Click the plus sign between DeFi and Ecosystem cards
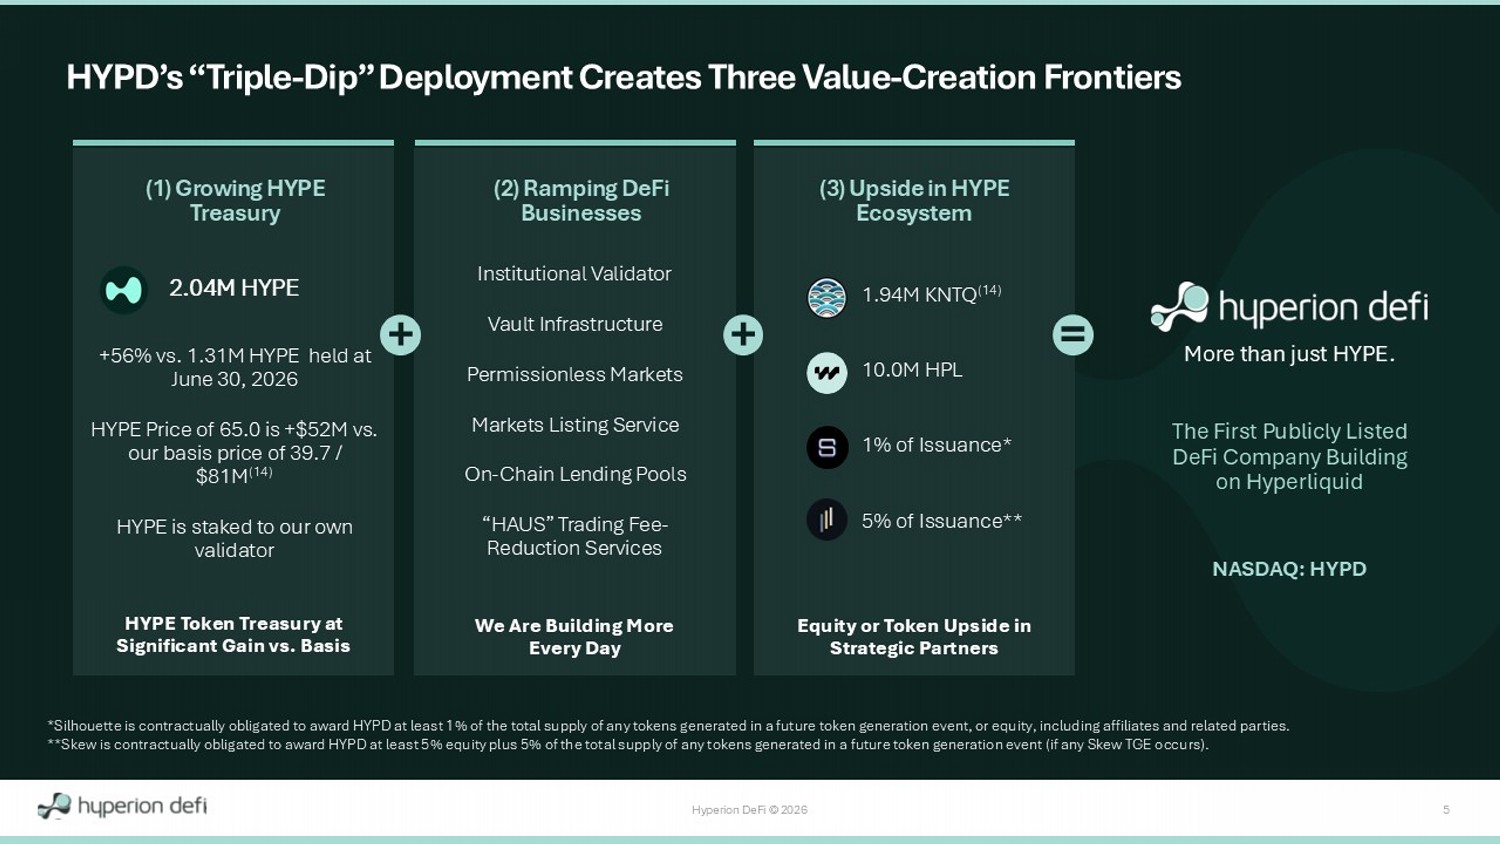The image size is (1500, 844). pyautogui.click(x=743, y=335)
